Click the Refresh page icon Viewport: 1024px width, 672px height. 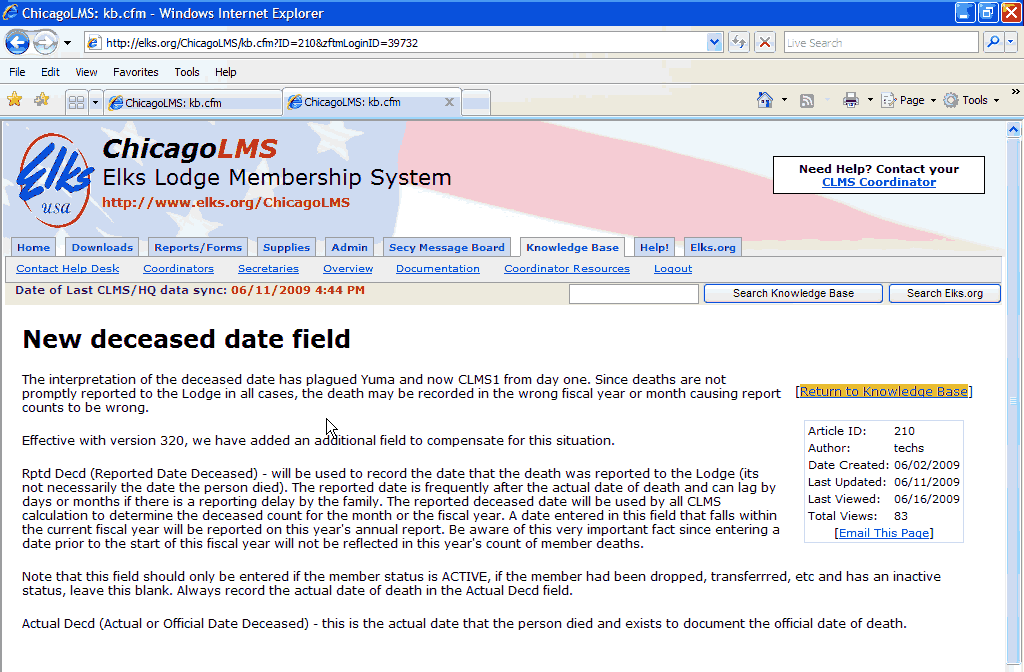[739, 42]
